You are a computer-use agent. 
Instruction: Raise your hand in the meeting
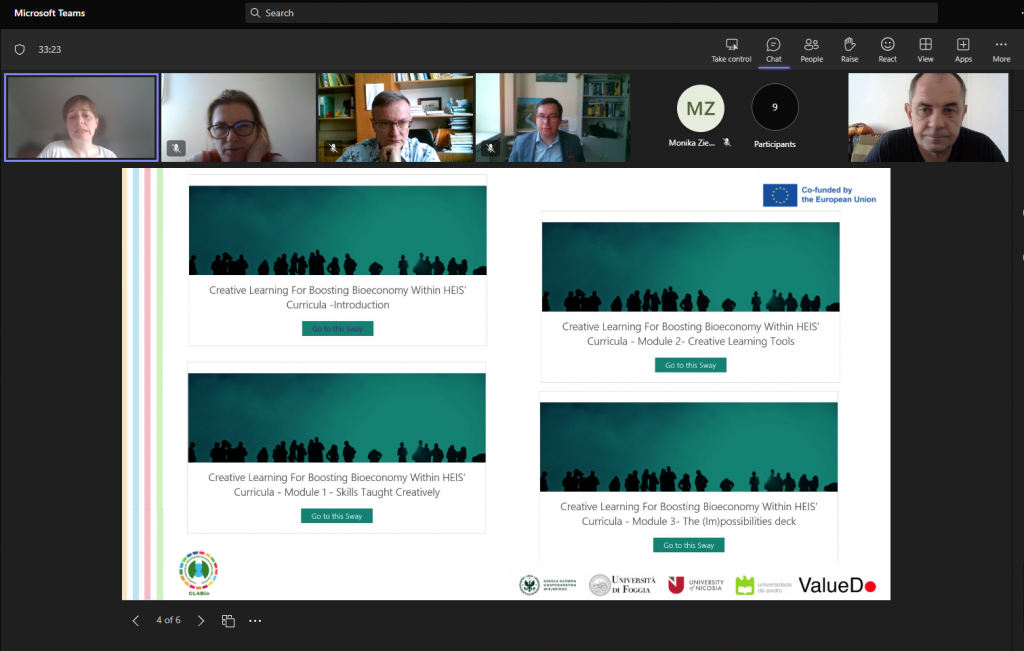pyautogui.click(x=849, y=45)
